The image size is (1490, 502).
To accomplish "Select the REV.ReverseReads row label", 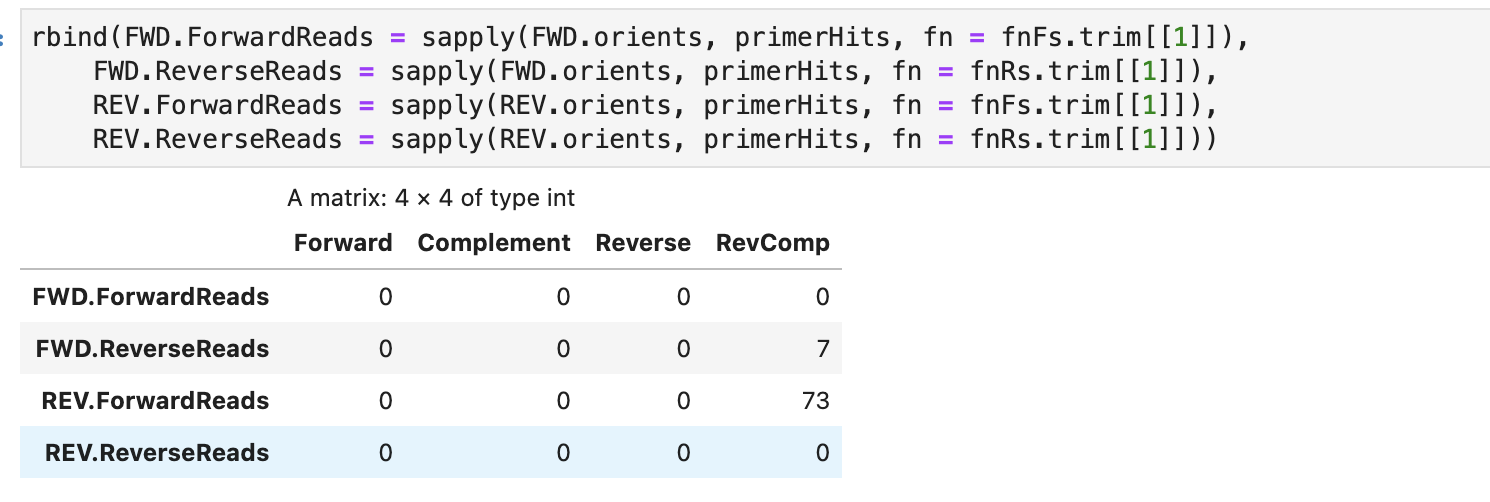I will [157, 453].
